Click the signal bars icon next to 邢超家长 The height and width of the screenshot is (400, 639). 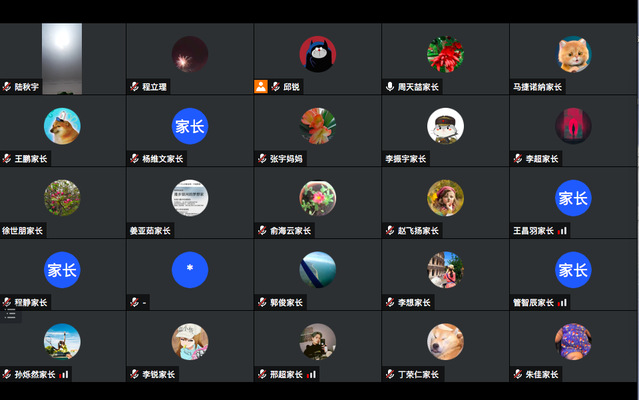tap(311, 374)
